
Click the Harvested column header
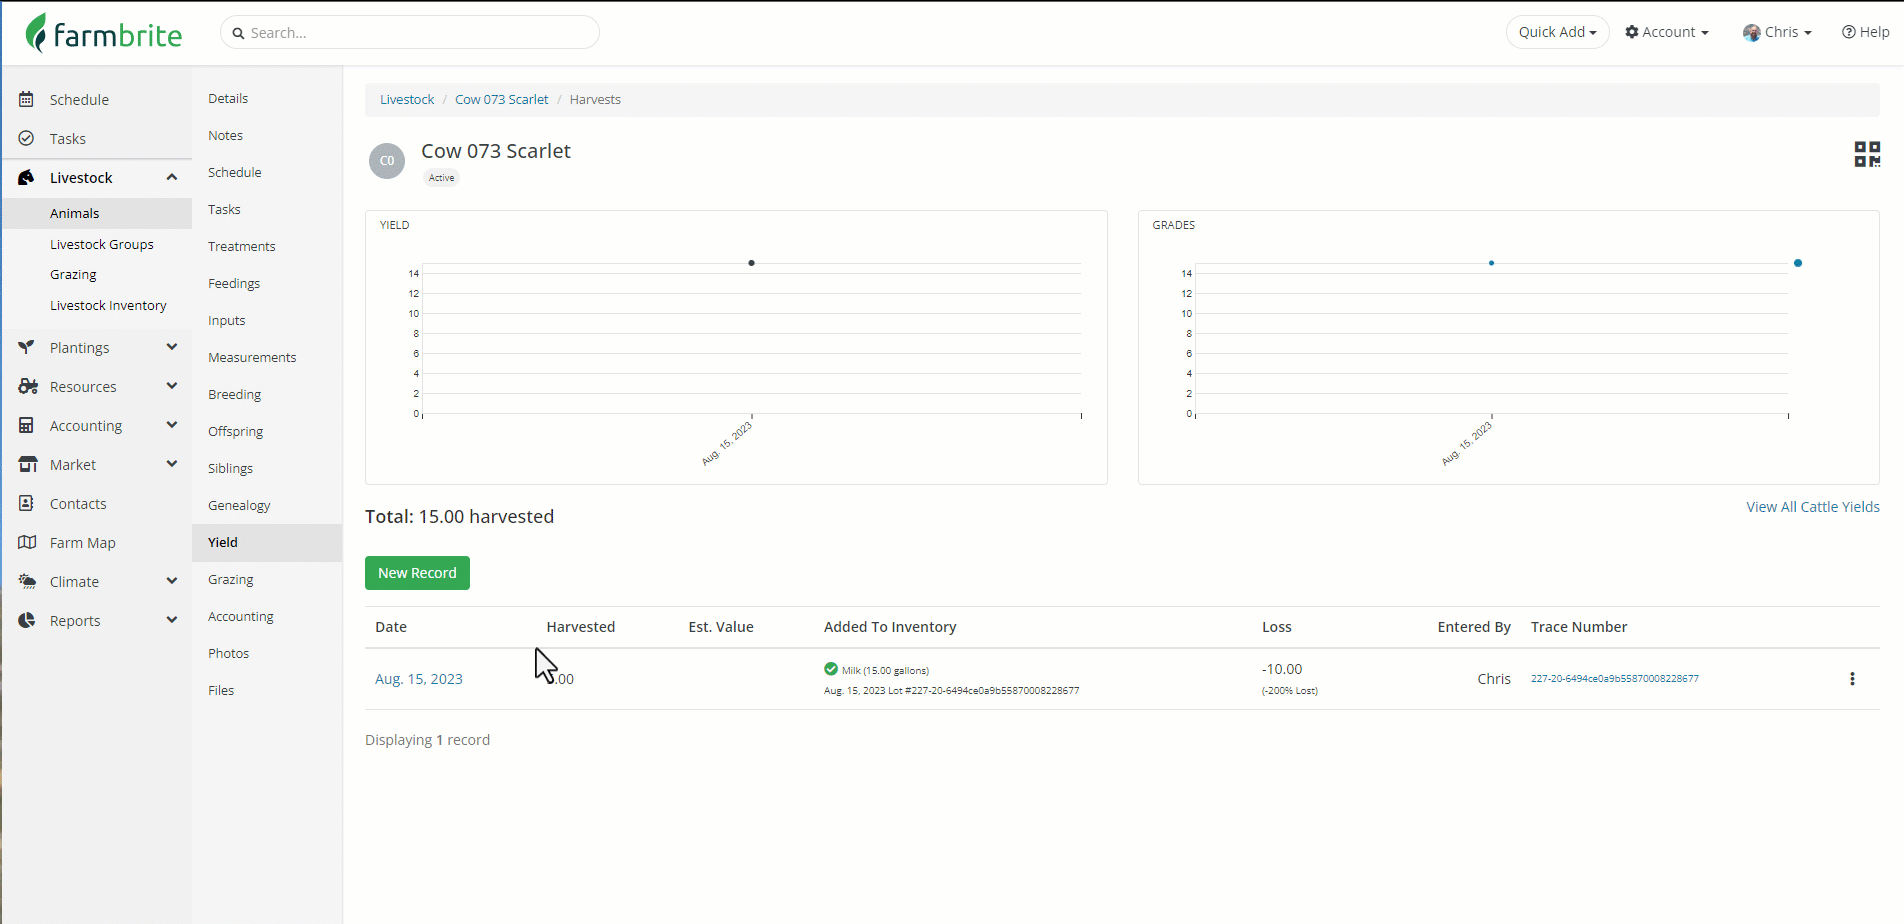pos(581,627)
